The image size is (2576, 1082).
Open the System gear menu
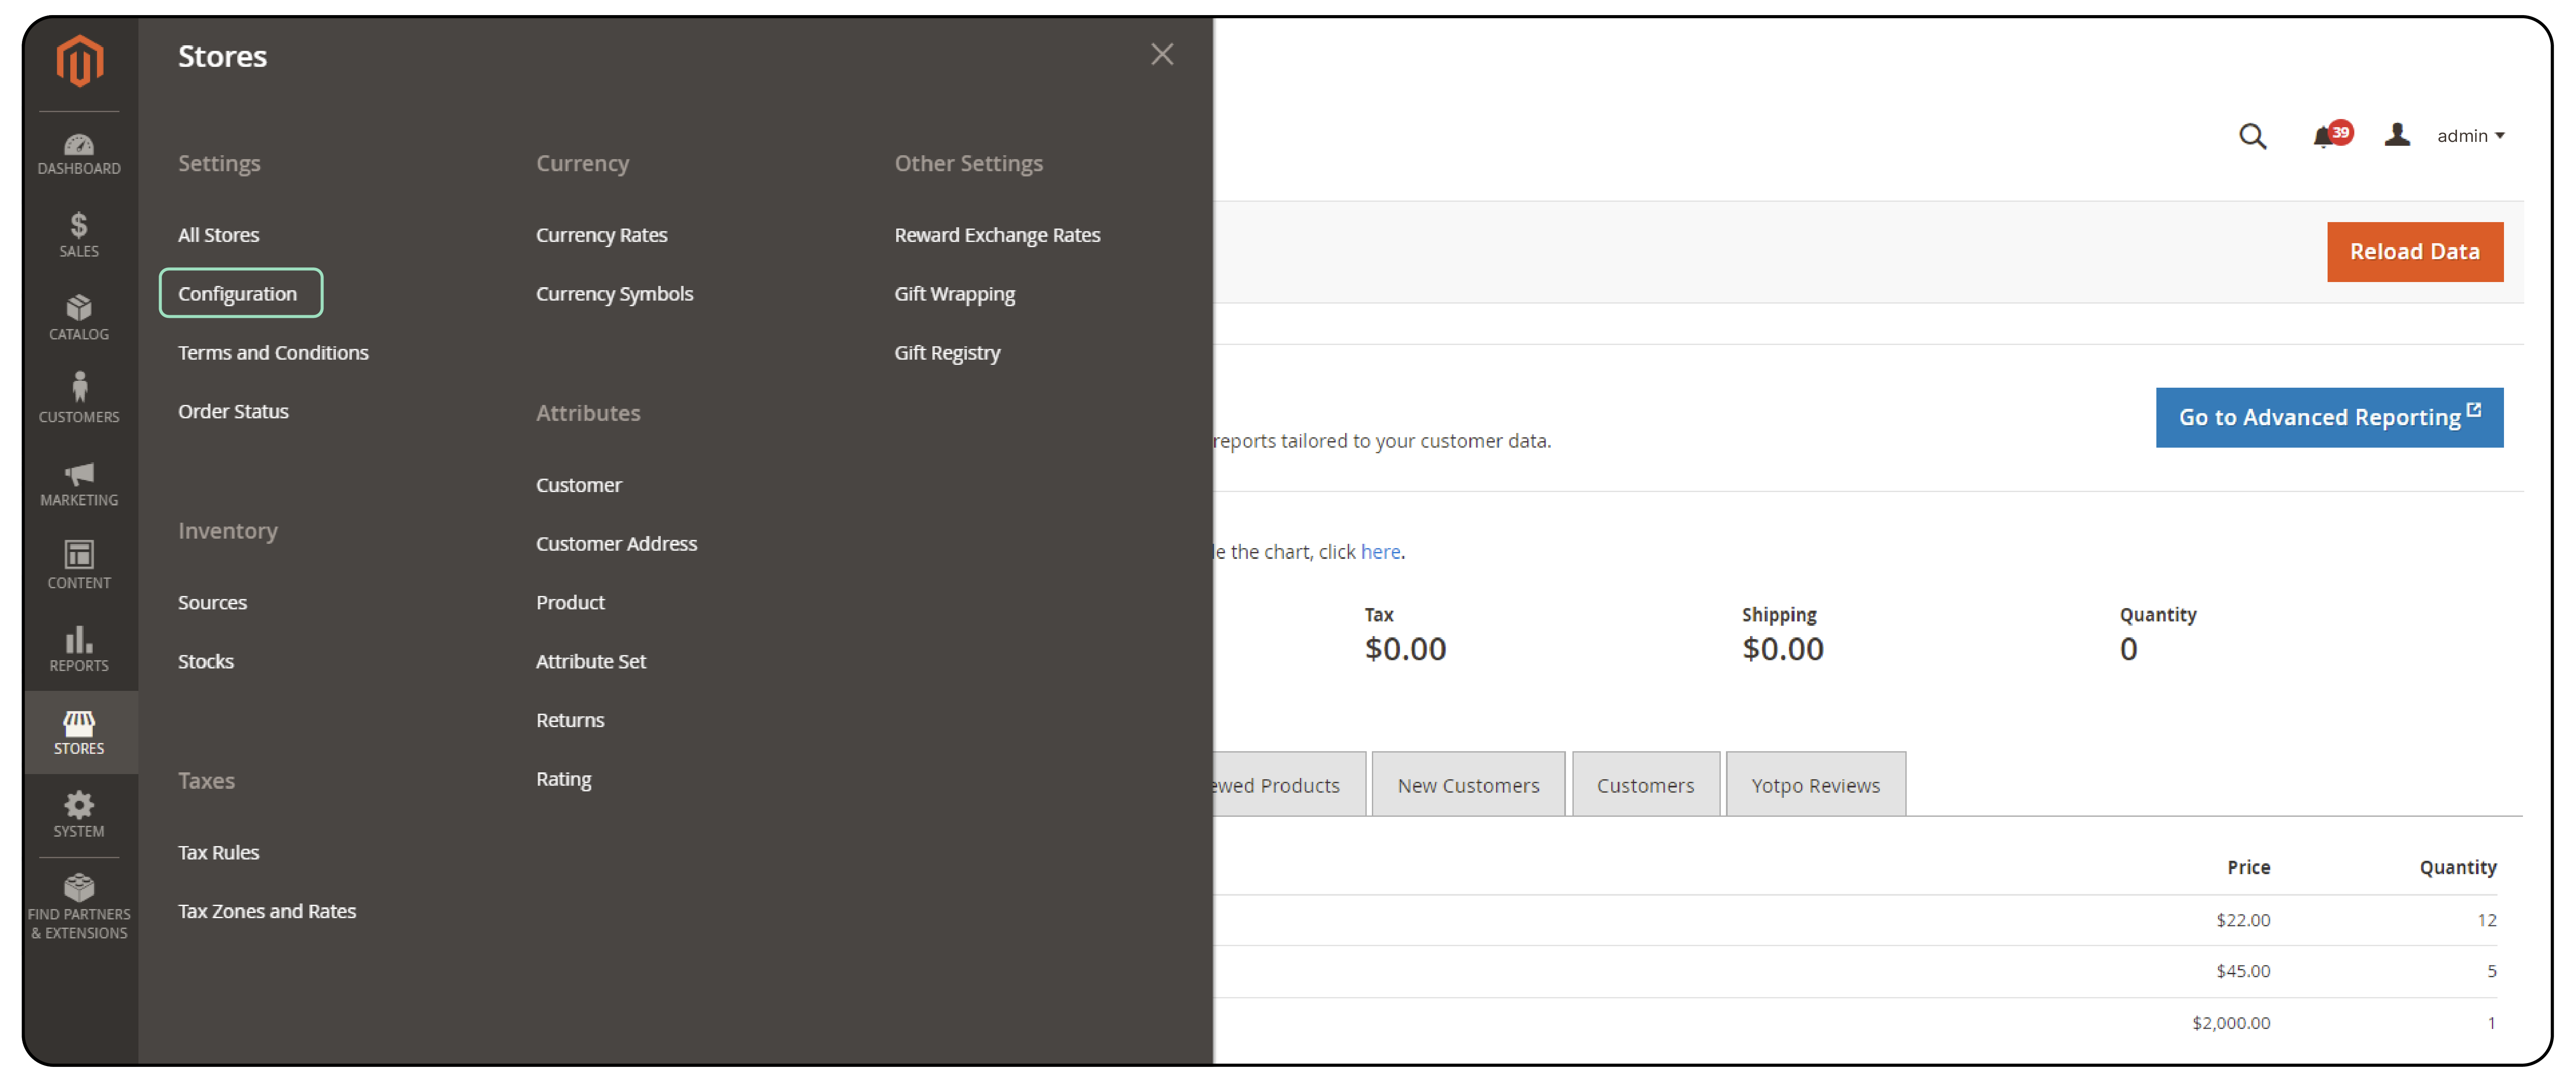(79, 815)
